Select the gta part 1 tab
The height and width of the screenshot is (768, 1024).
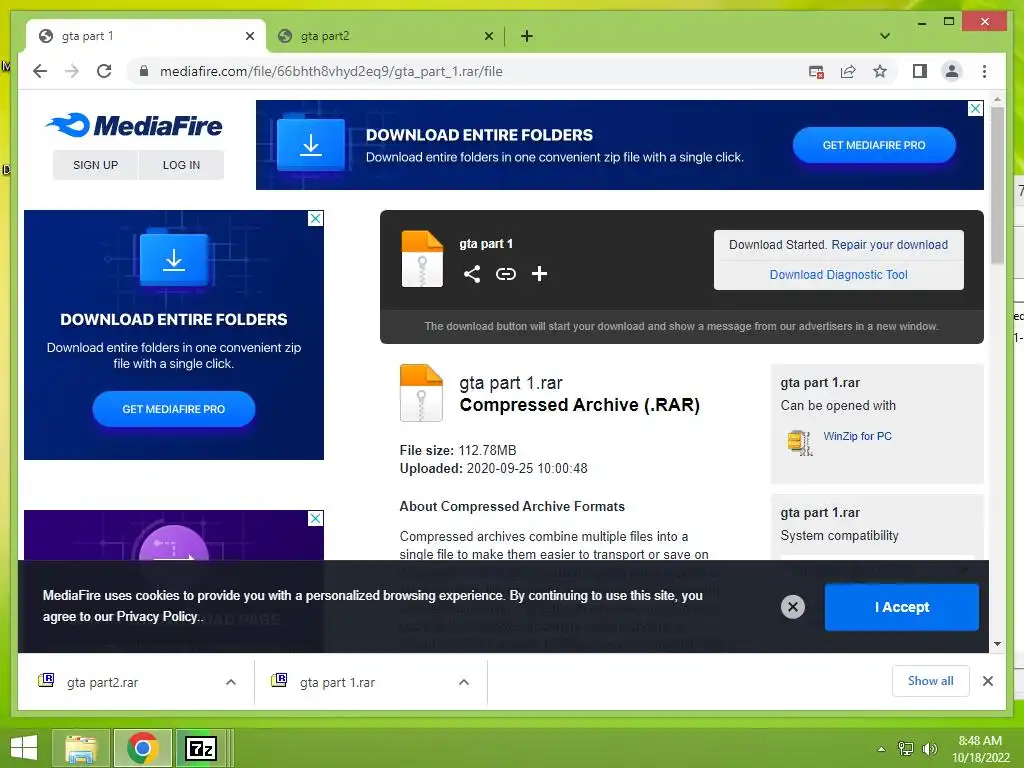pyautogui.click(x=146, y=36)
